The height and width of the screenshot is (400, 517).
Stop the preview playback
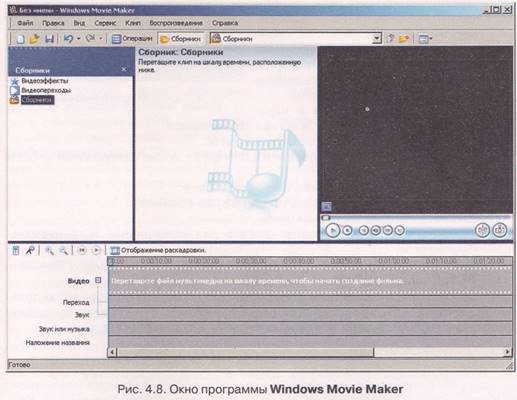click(347, 230)
